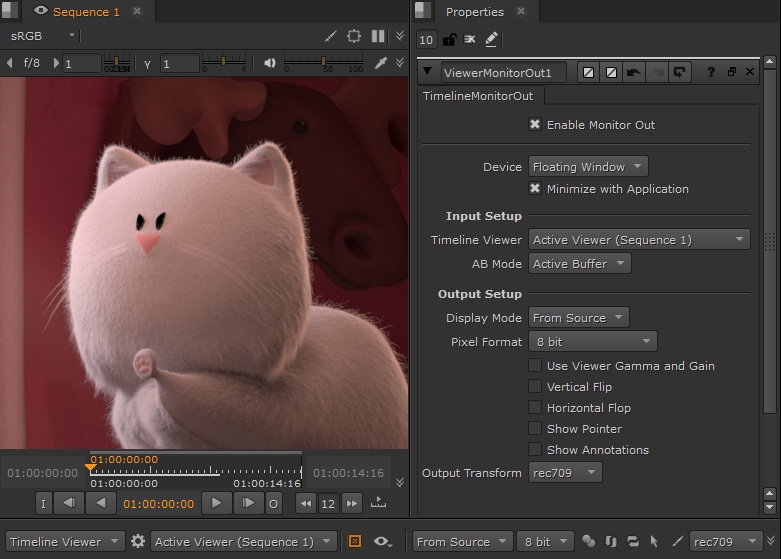Enable the Vertical Flip checkbox
This screenshot has width=781, height=559.
[x=535, y=387]
